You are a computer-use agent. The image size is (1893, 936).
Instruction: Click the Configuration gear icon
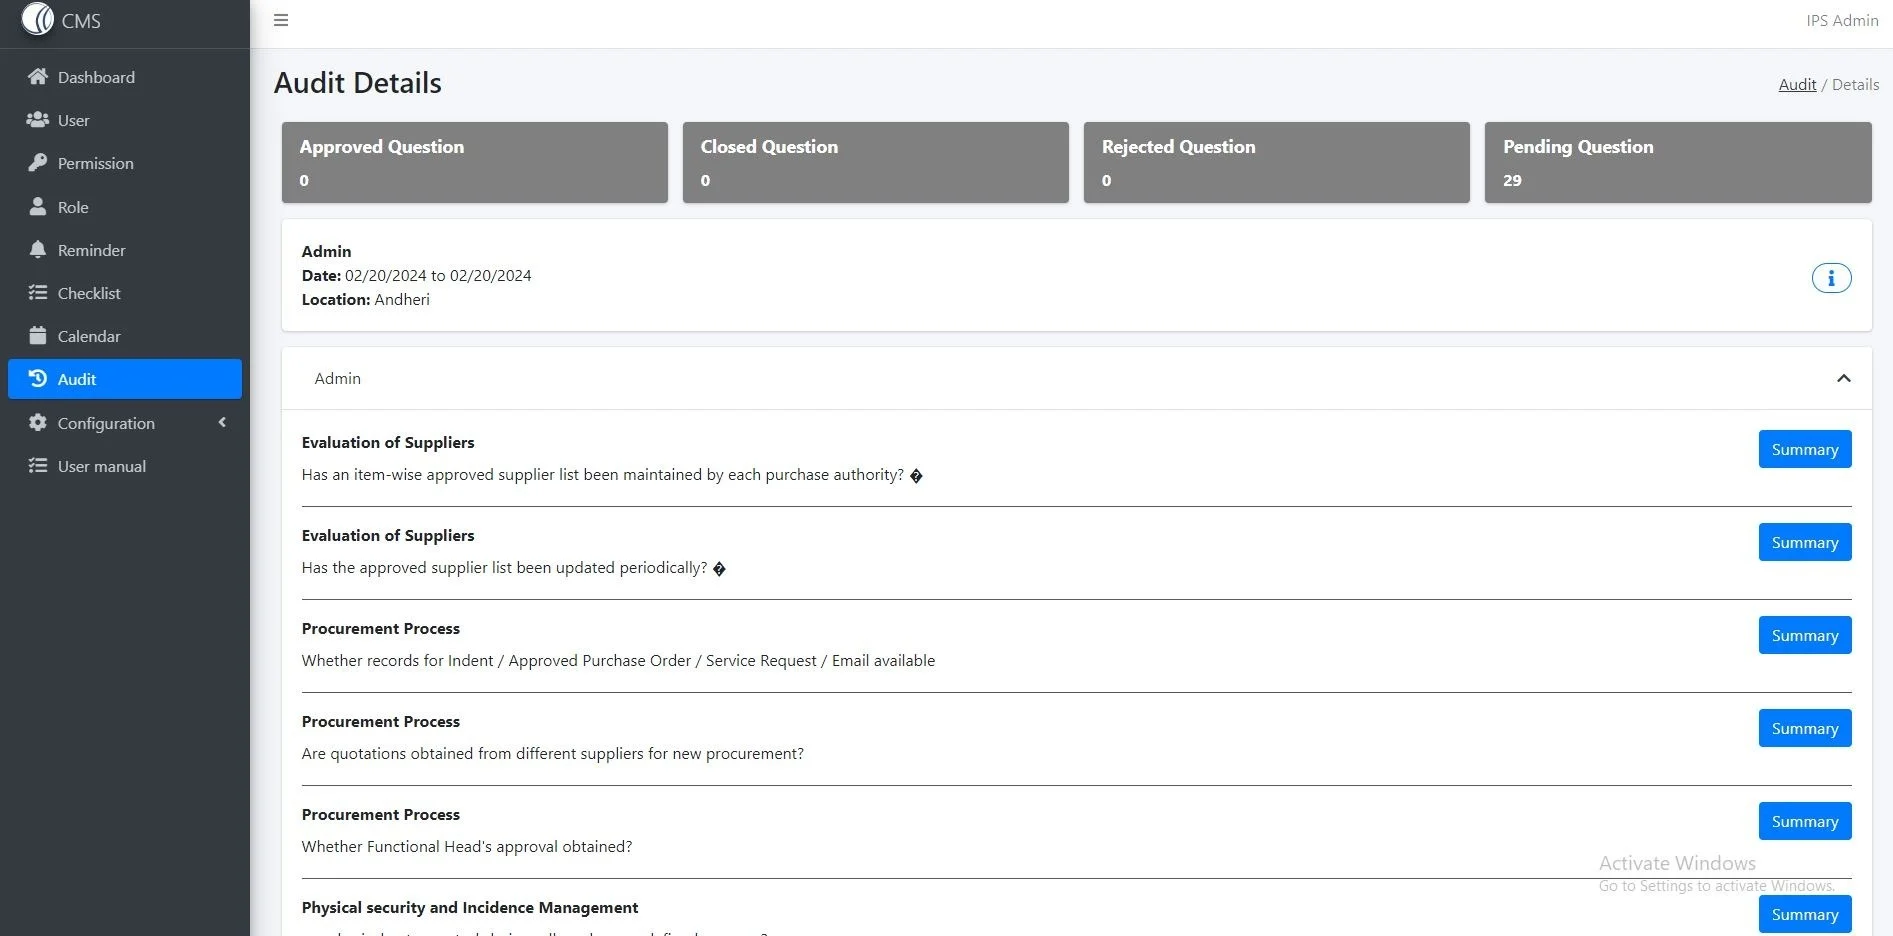(38, 423)
